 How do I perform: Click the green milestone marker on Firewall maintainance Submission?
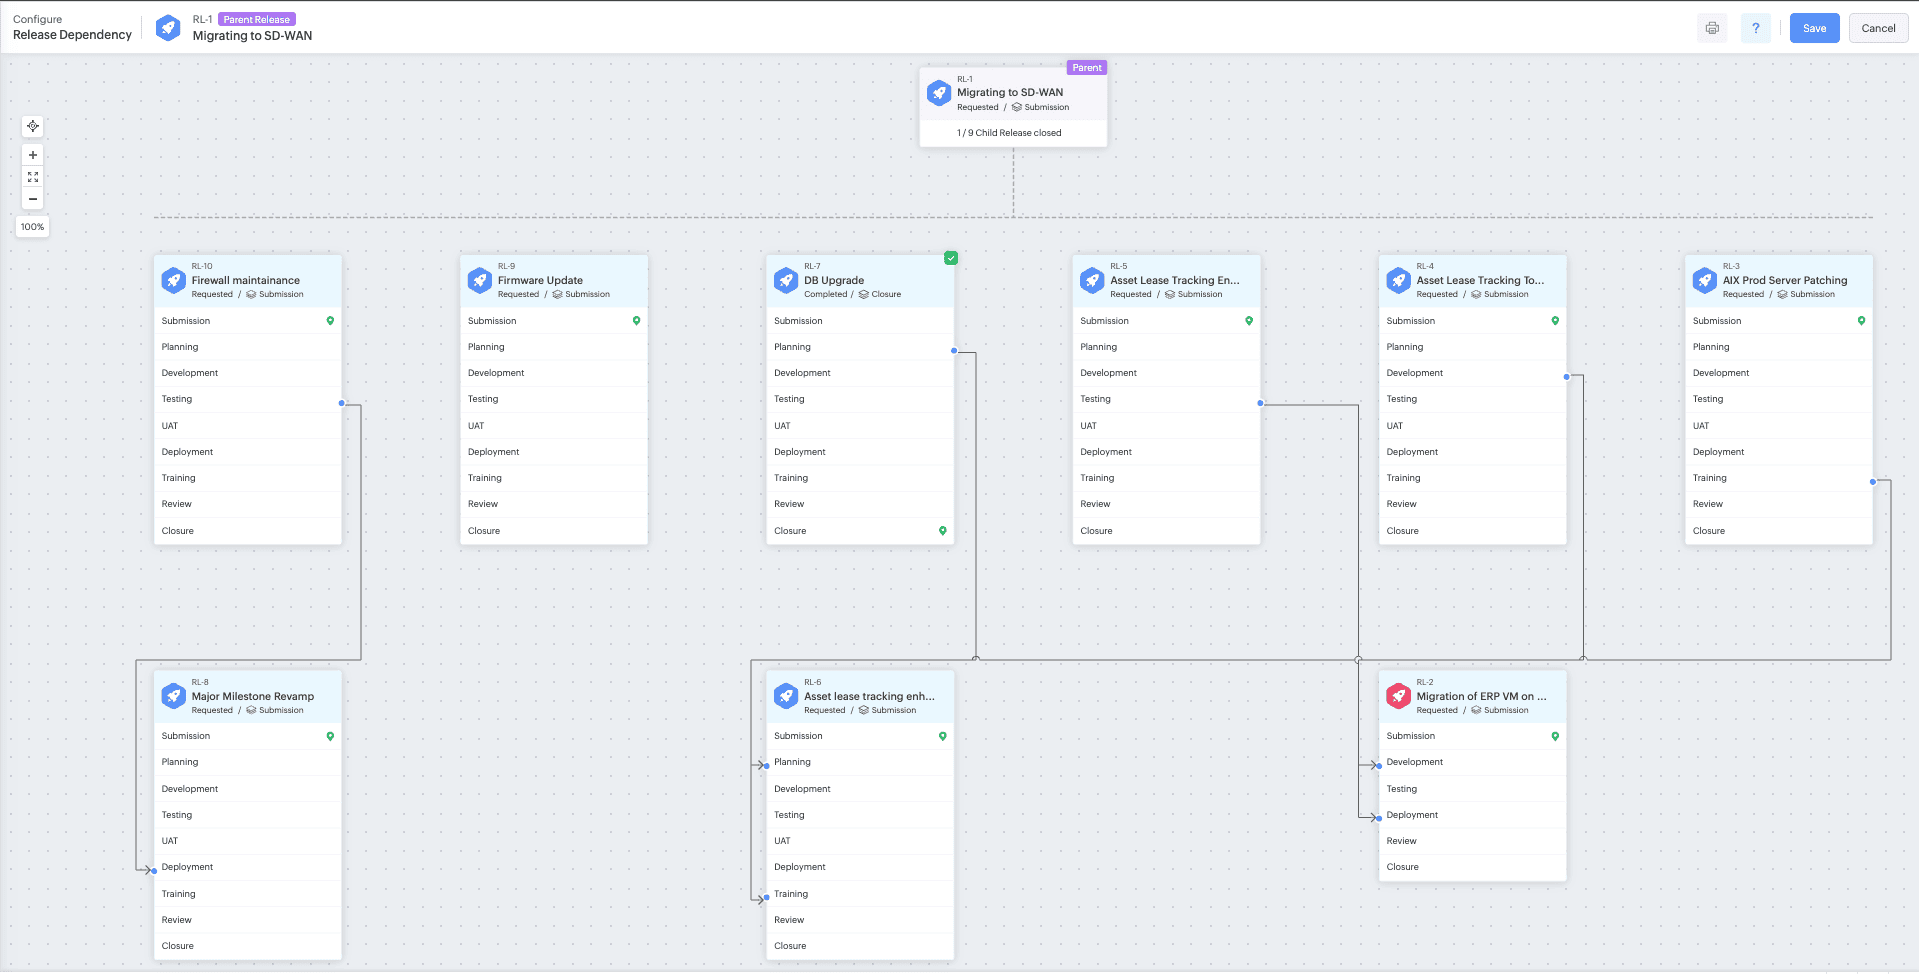(x=331, y=320)
